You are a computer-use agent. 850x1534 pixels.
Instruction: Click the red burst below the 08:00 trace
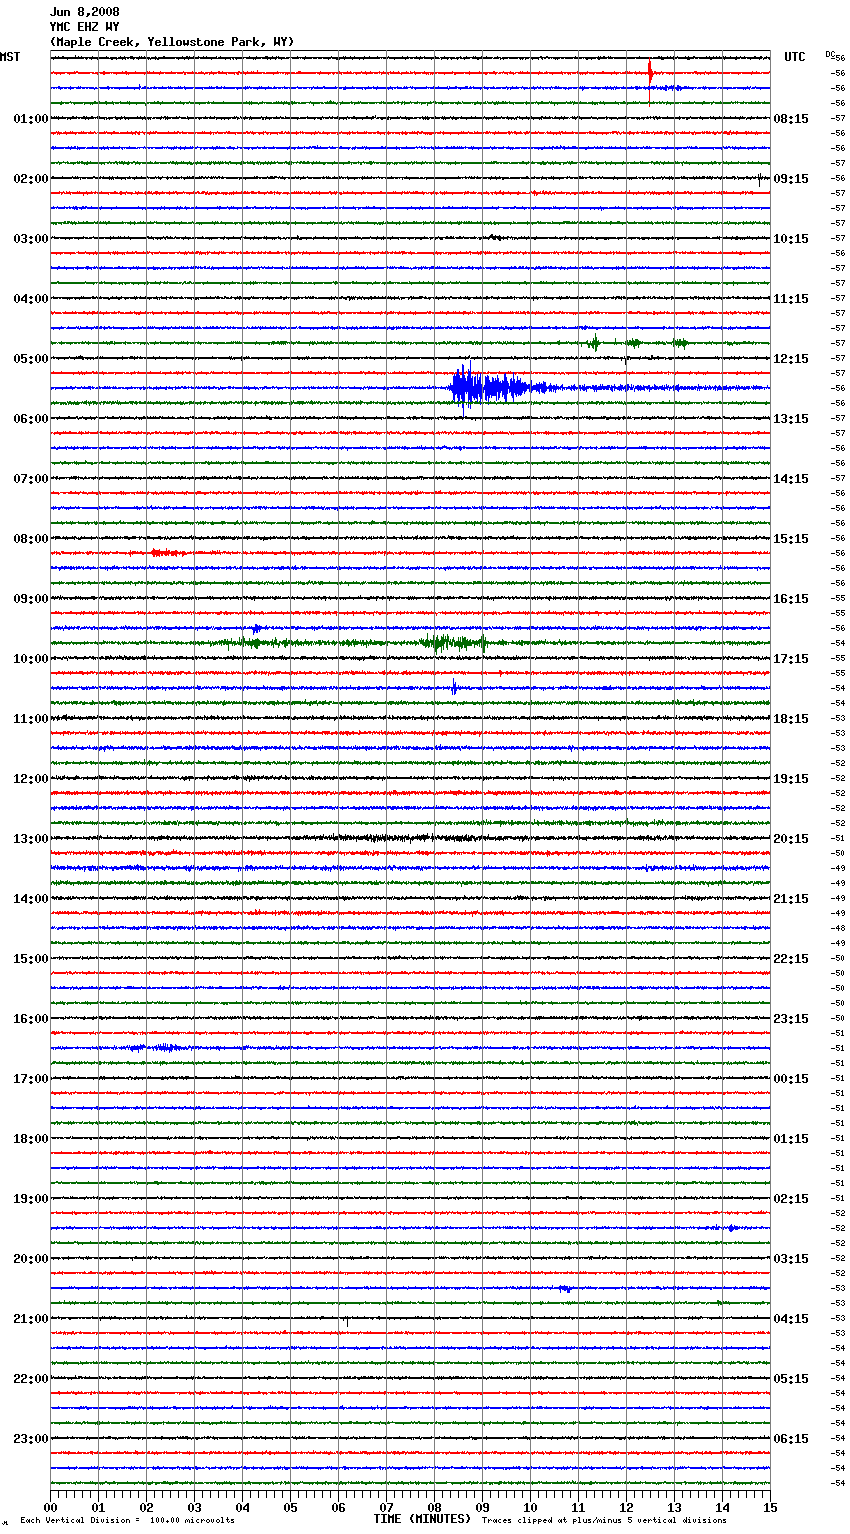[167, 553]
